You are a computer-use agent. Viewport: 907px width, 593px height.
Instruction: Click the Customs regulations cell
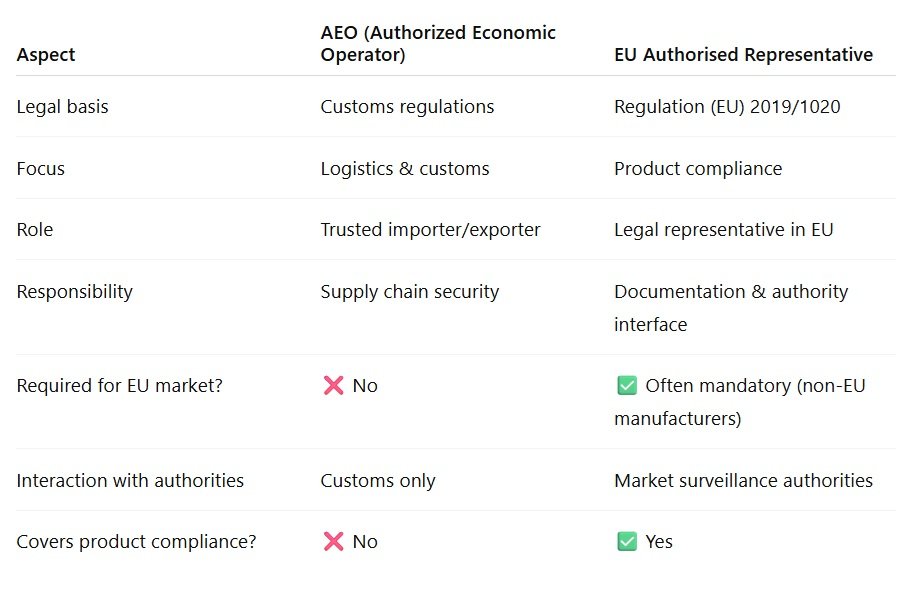click(x=407, y=107)
